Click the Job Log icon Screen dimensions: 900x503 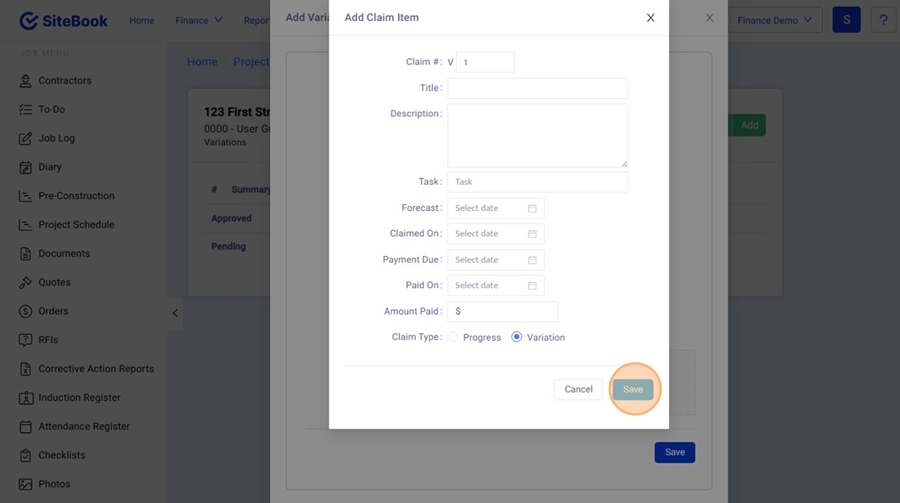point(25,139)
